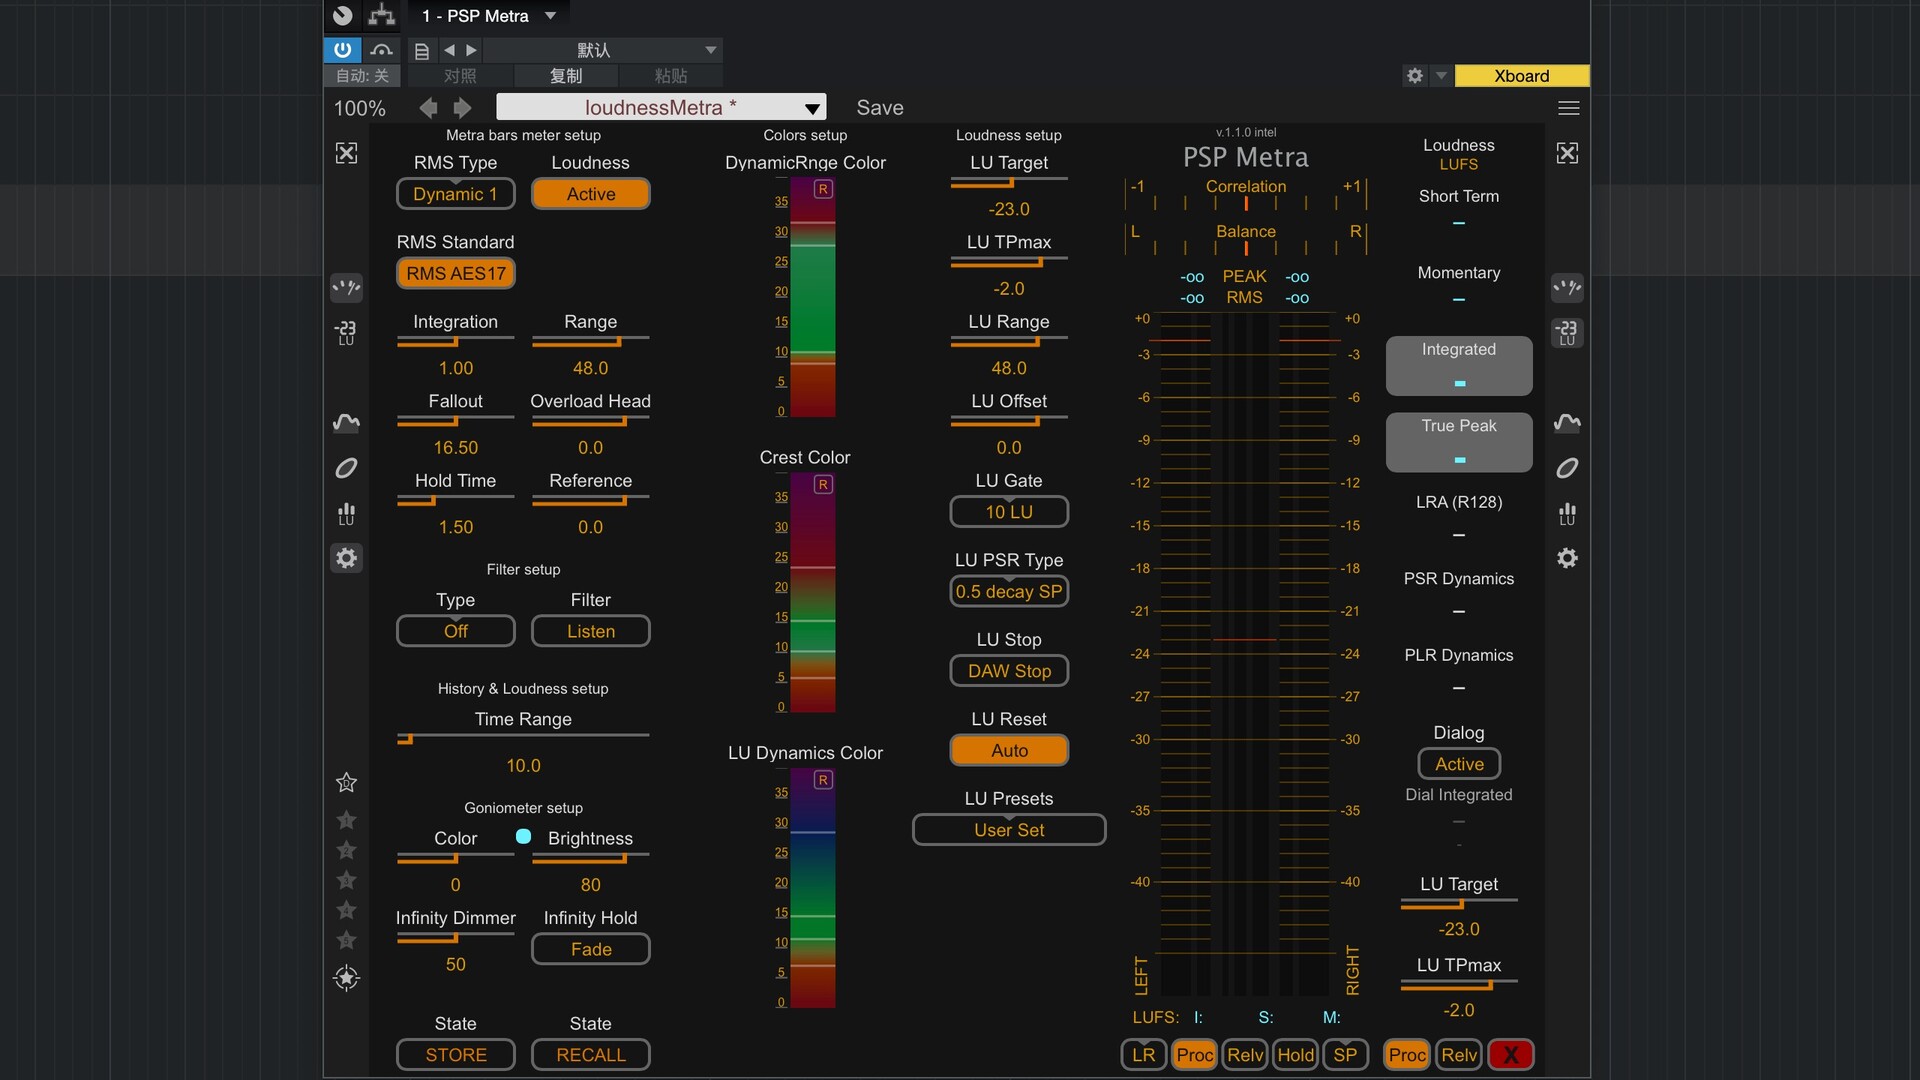This screenshot has width=1920, height=1080.
Task: Click the left -23 LU loudness icon
Action: pyautogui.click(x=346, y=332)
